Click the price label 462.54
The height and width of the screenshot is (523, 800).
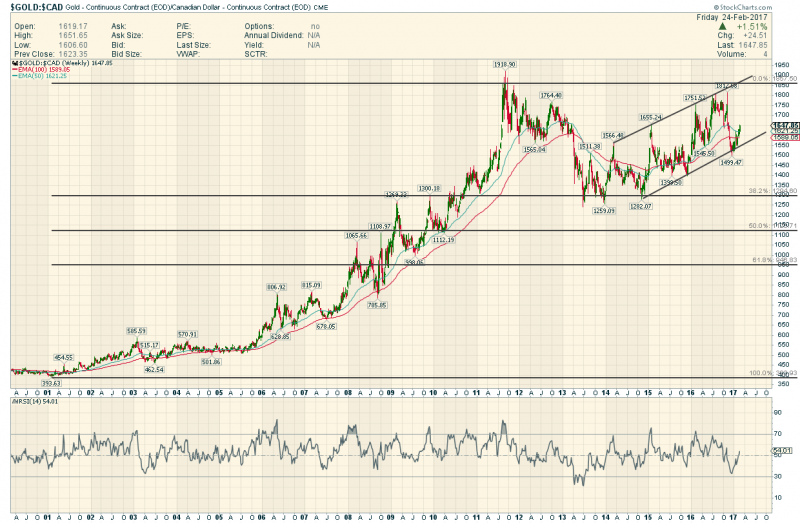pos(154,369)
